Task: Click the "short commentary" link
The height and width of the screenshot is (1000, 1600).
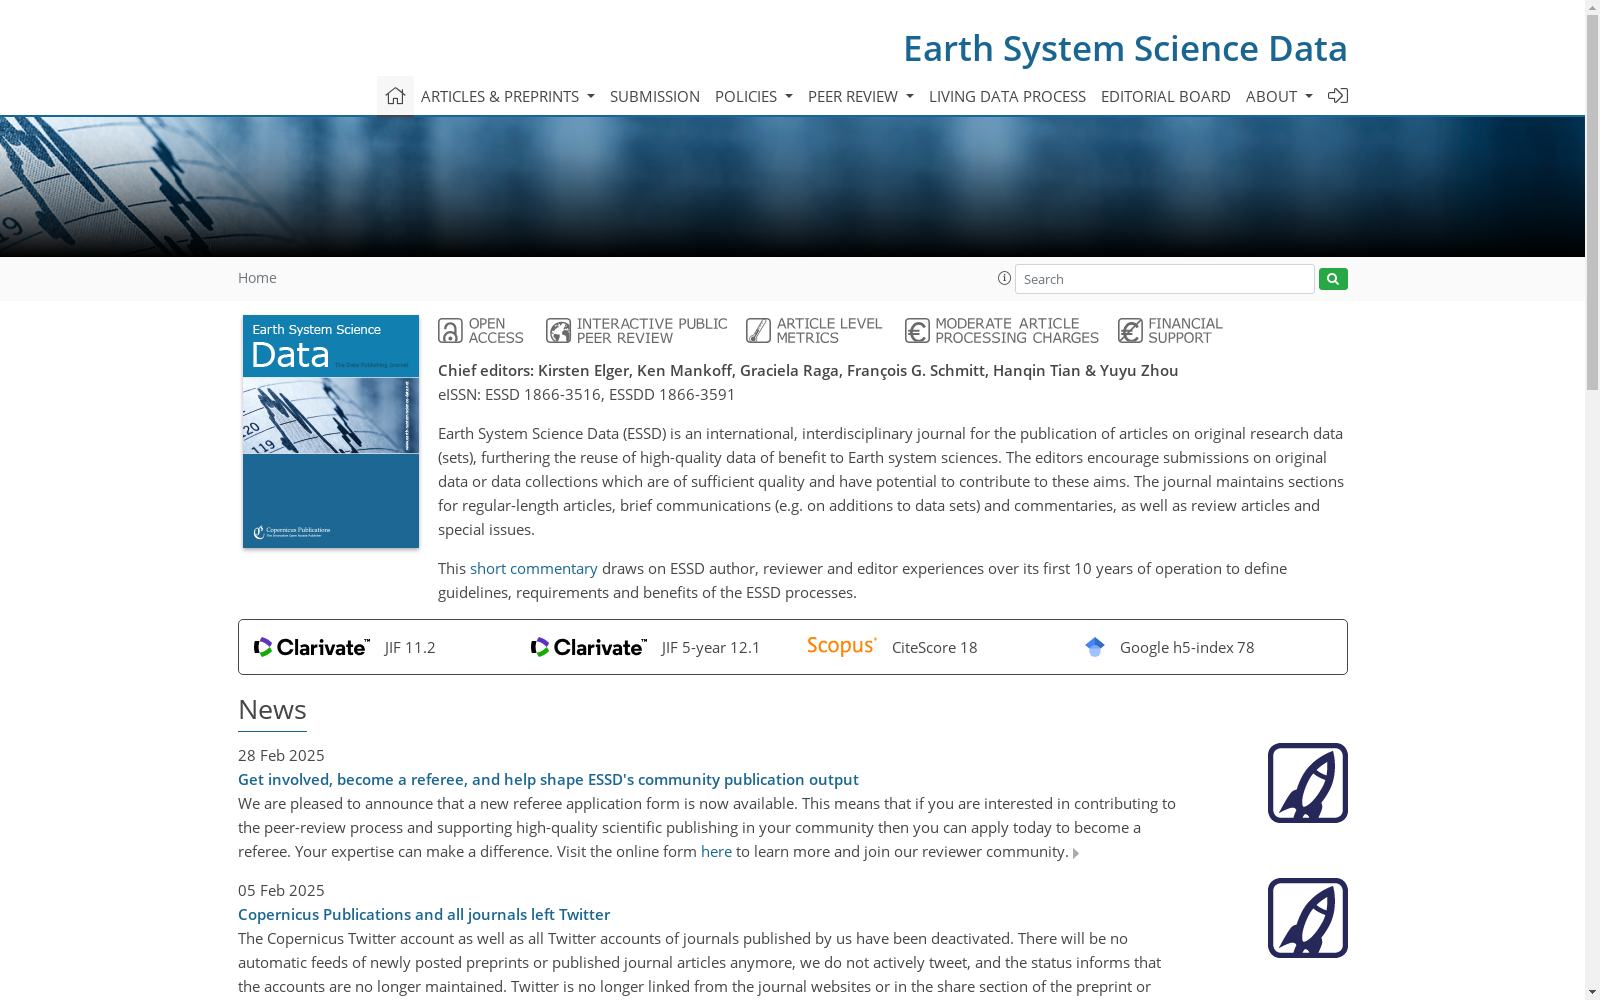Action: [x=533, y=568]
